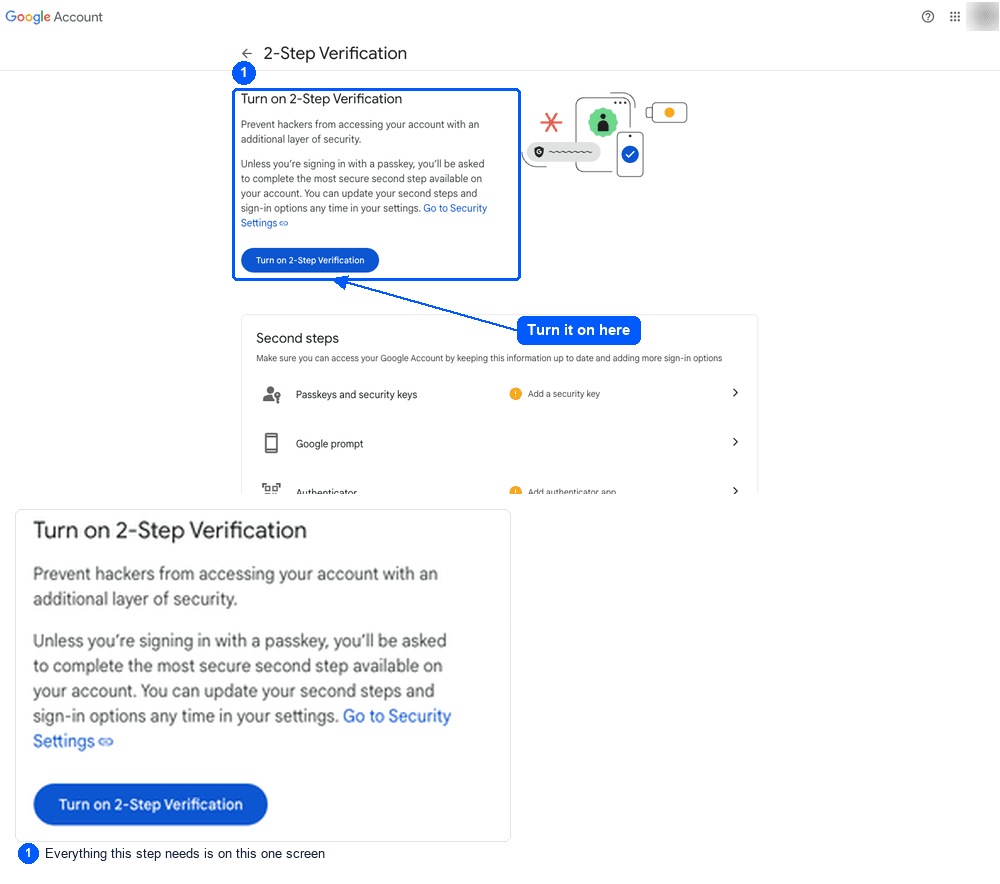Select the Google prompt row label
Image resolution: width=1000 pixels, height=884 pixels.
click(329, 444)
